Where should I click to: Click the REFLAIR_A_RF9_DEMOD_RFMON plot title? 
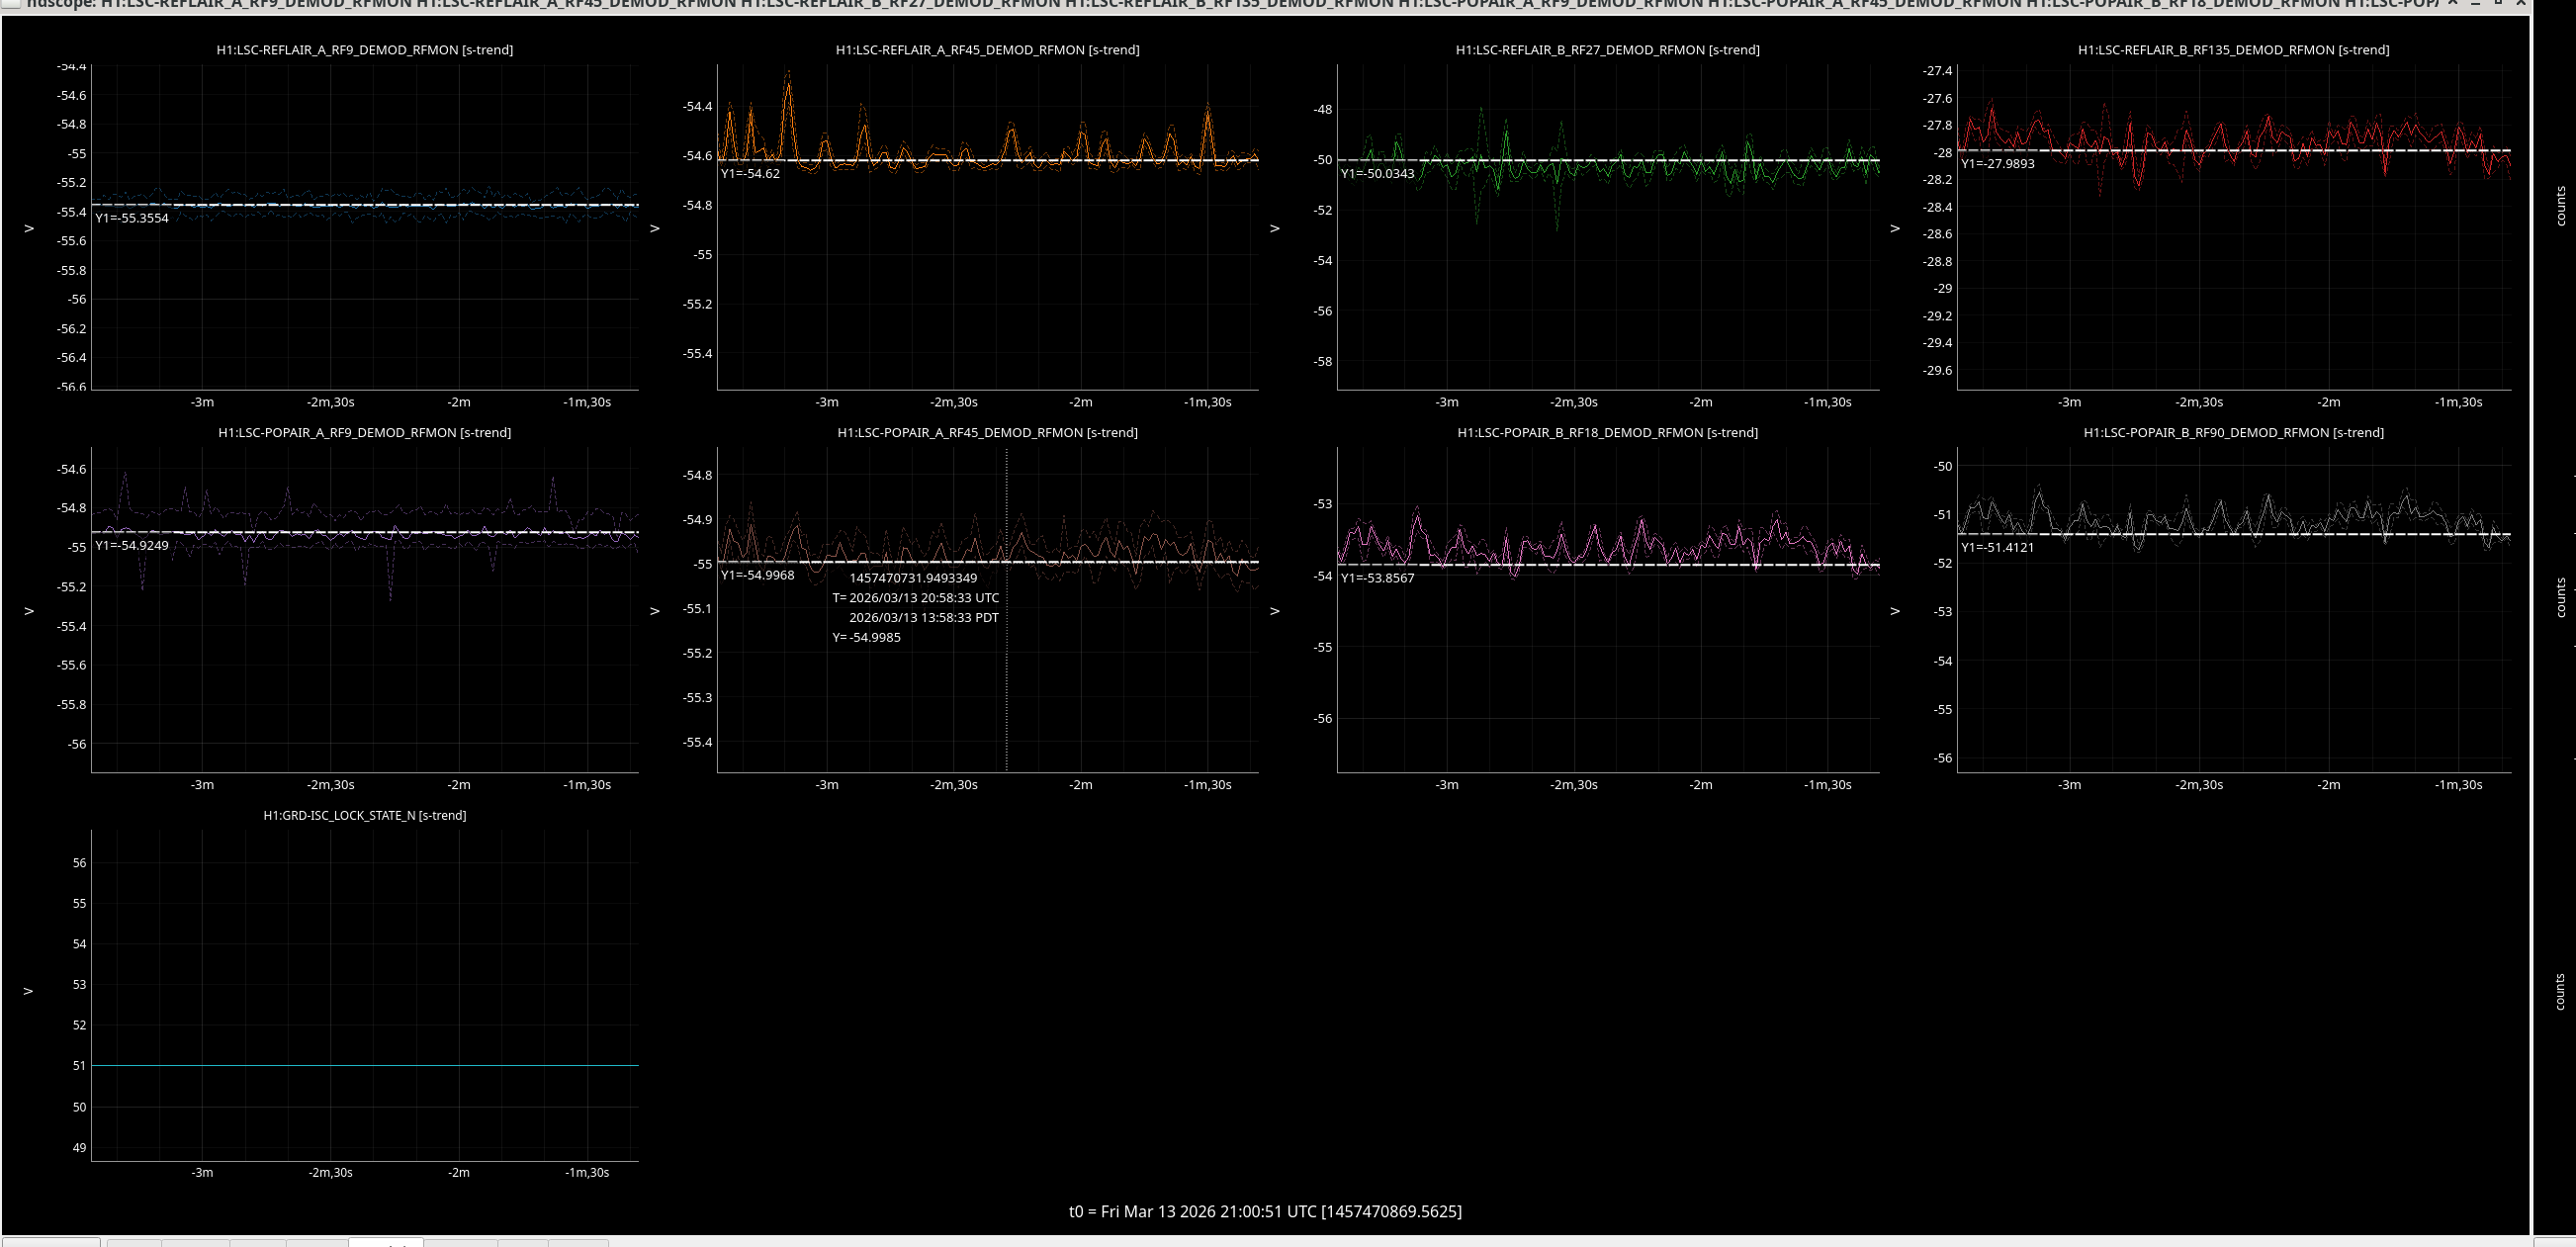click(x=364, y=50)
